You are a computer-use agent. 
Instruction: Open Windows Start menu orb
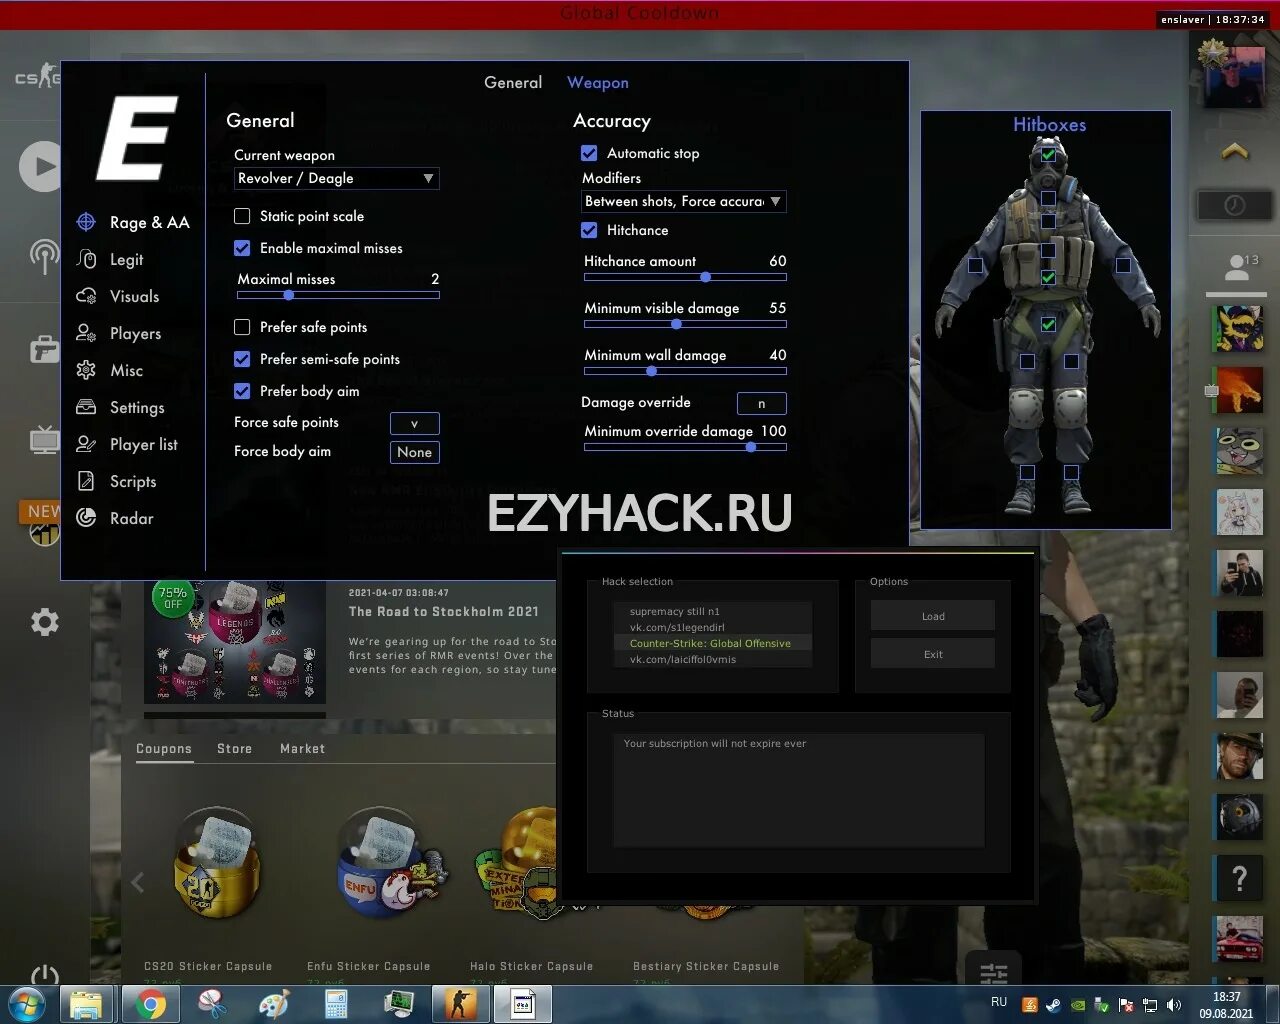[26, 1004]
